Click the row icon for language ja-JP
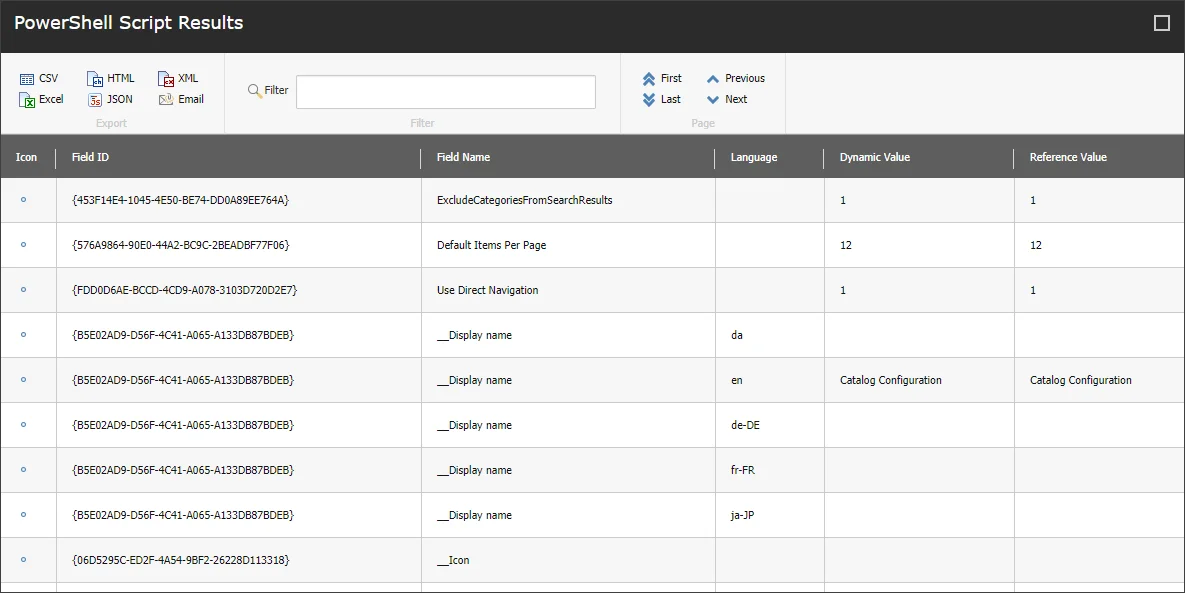 pos(23,514)
